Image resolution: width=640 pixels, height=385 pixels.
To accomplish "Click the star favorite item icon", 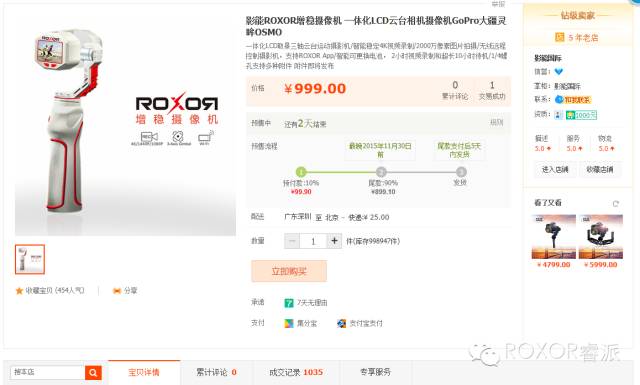I will coord(19,291).
